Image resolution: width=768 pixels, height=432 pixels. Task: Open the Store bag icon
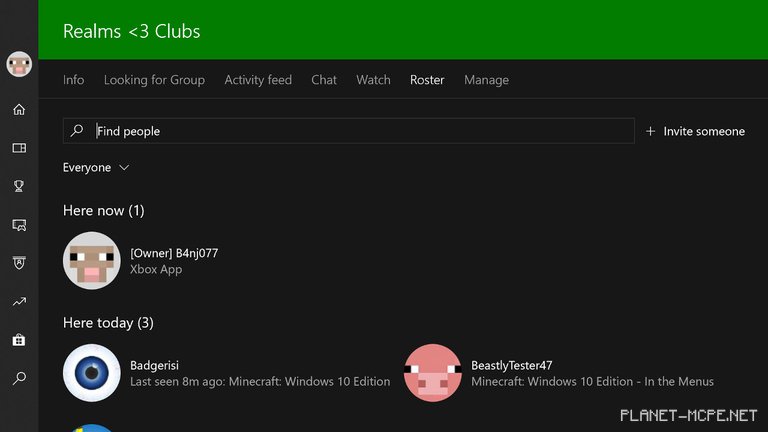point(19,340)
